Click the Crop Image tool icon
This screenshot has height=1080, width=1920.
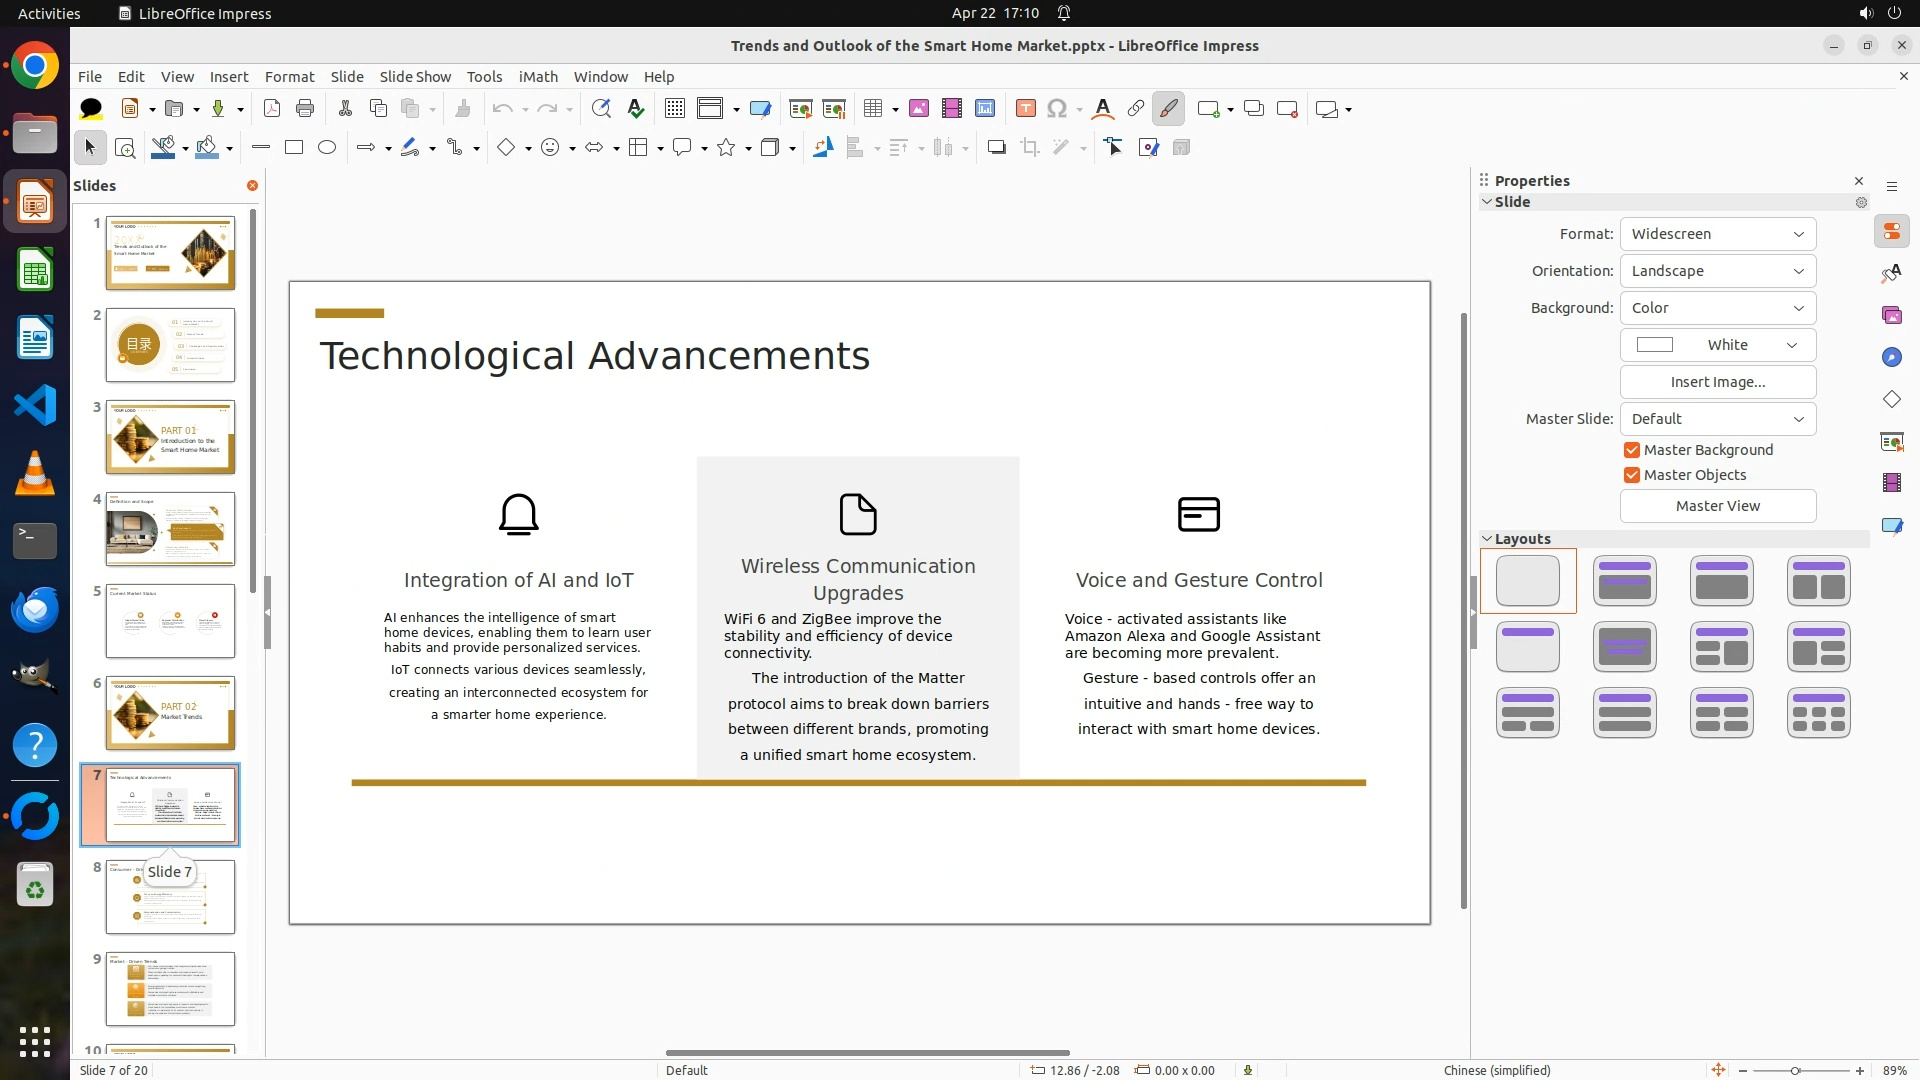pyautogui.click(x=1029, y=148)
